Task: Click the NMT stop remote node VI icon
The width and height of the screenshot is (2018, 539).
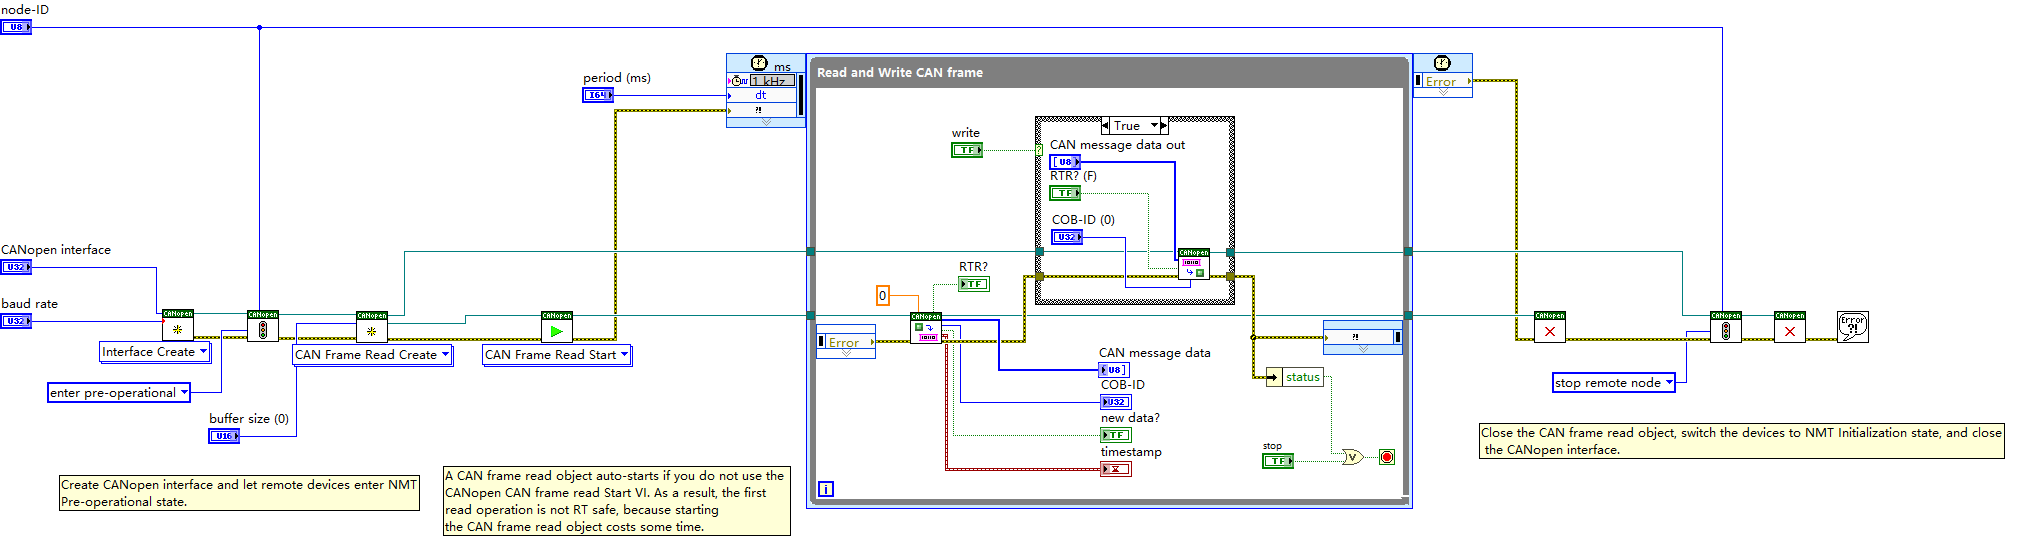Action: pyautogui.click(x=1726, y=327)
